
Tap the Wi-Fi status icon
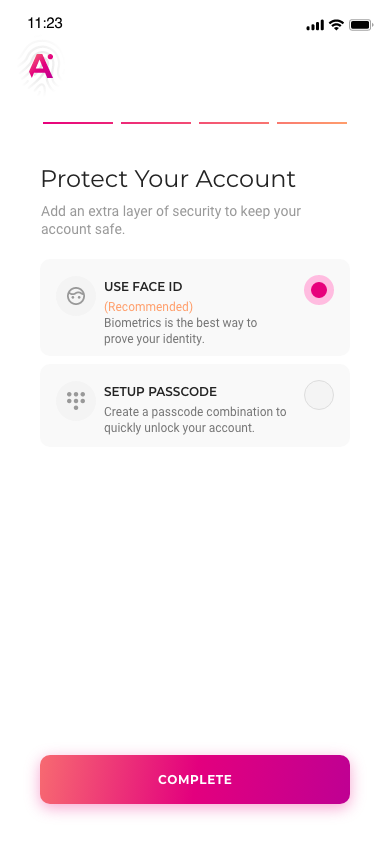(337, 25)
